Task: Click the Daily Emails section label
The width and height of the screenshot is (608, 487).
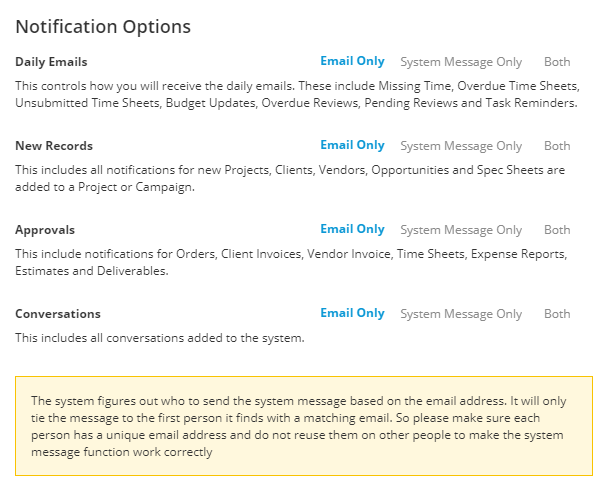Action: (x=51, y=62)
